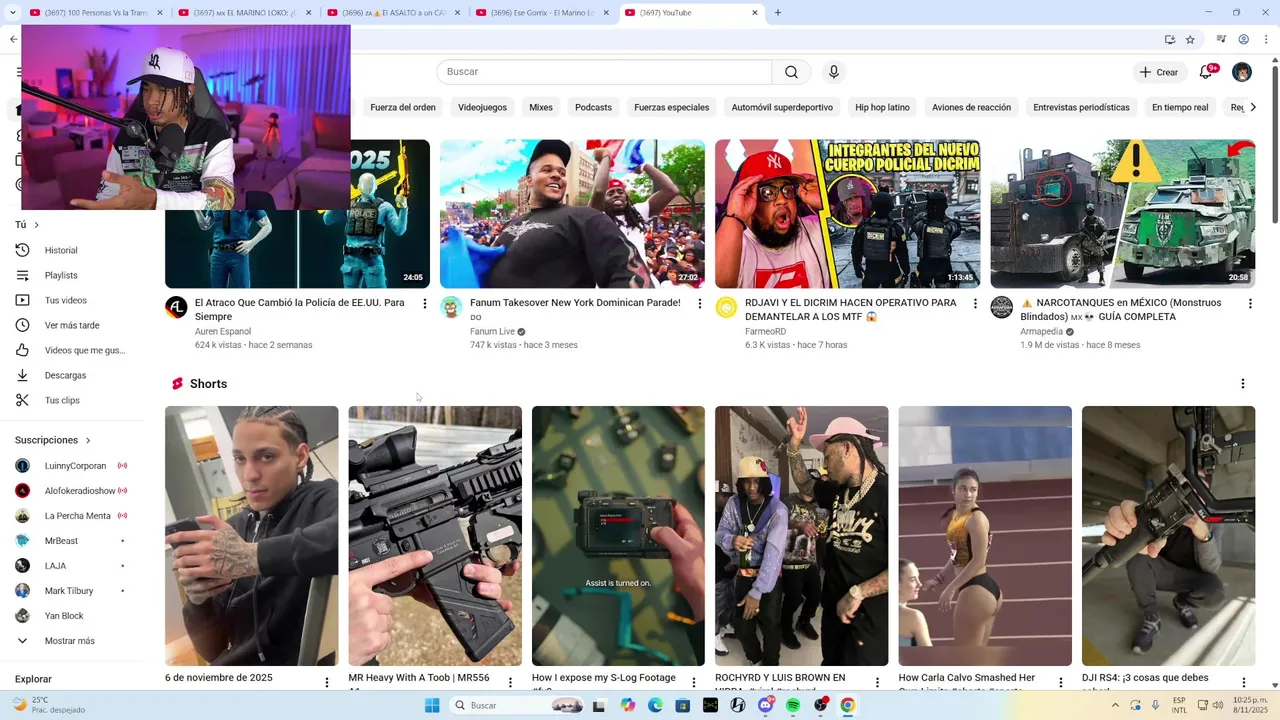
Task: Click the YouTube Buscar search field
Action: point(604,72)
